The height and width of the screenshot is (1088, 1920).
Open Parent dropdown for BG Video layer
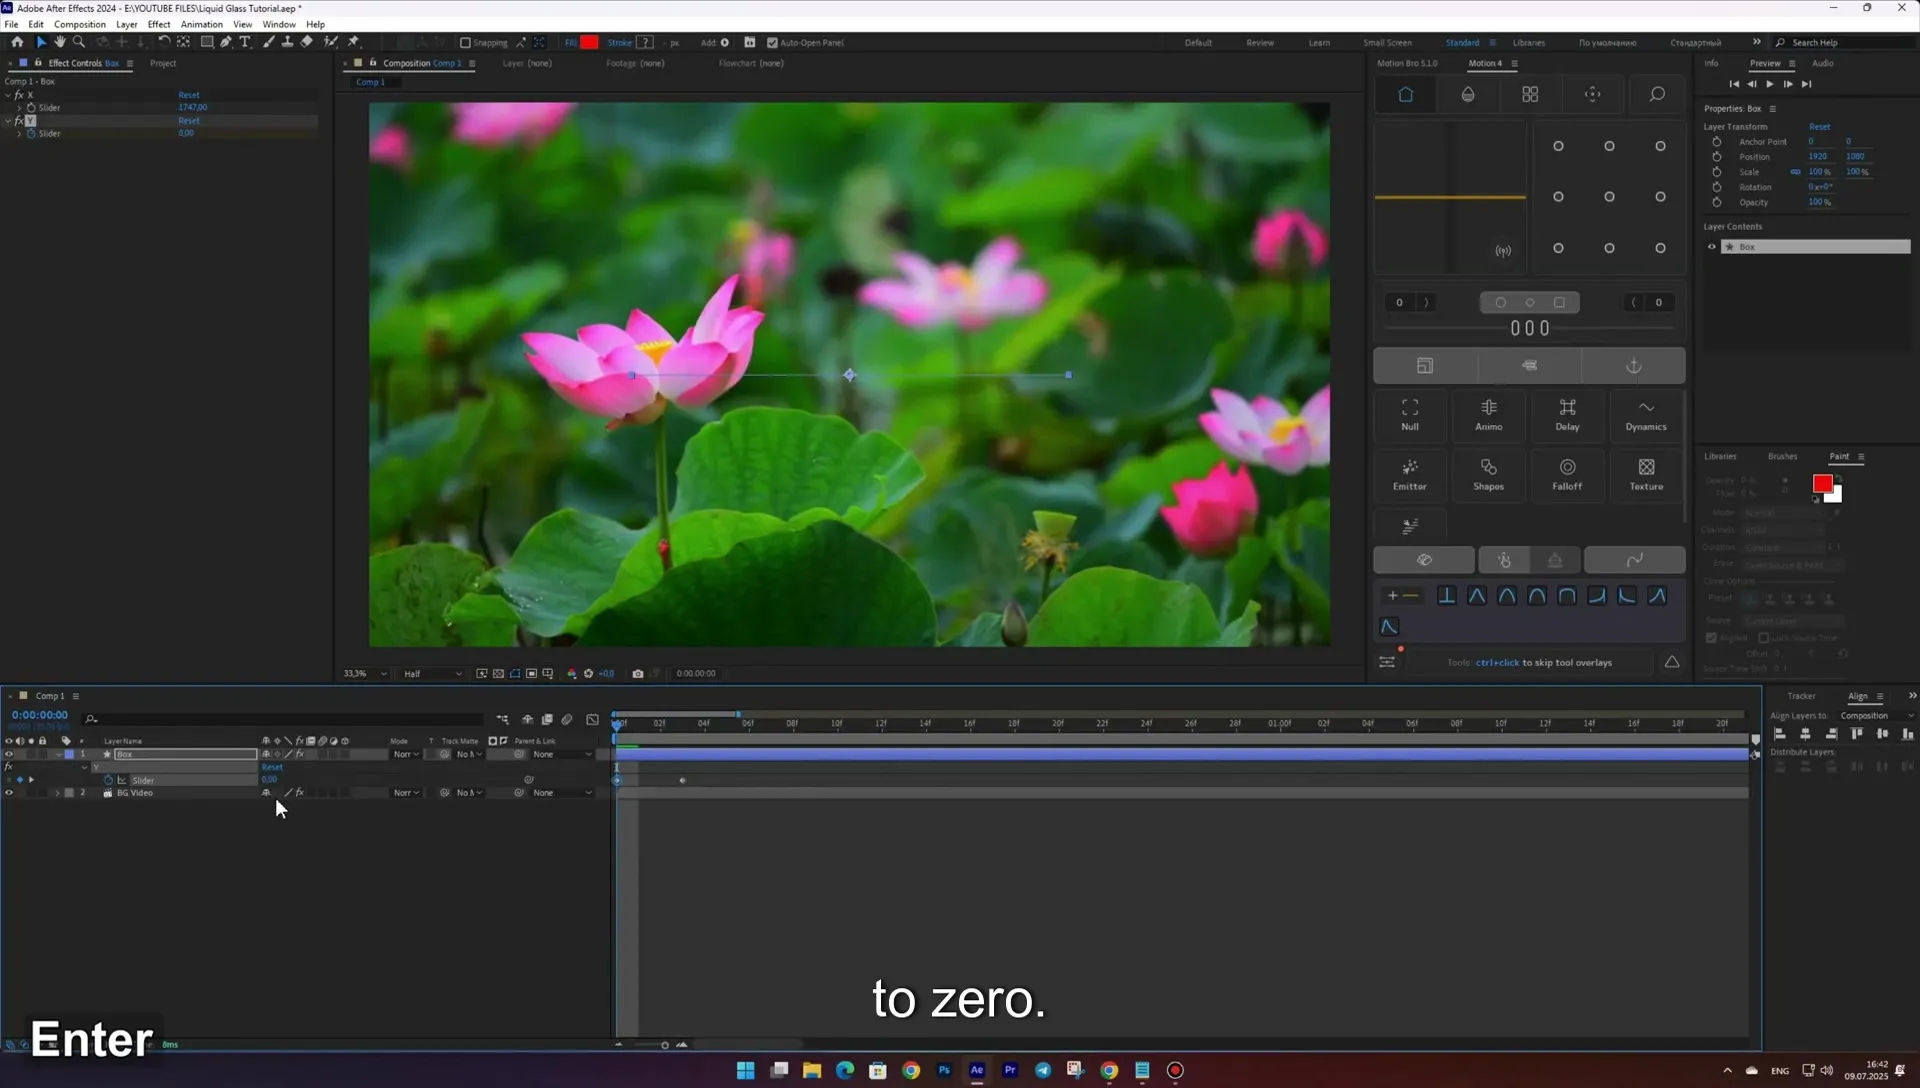click(x=562, y=793)
